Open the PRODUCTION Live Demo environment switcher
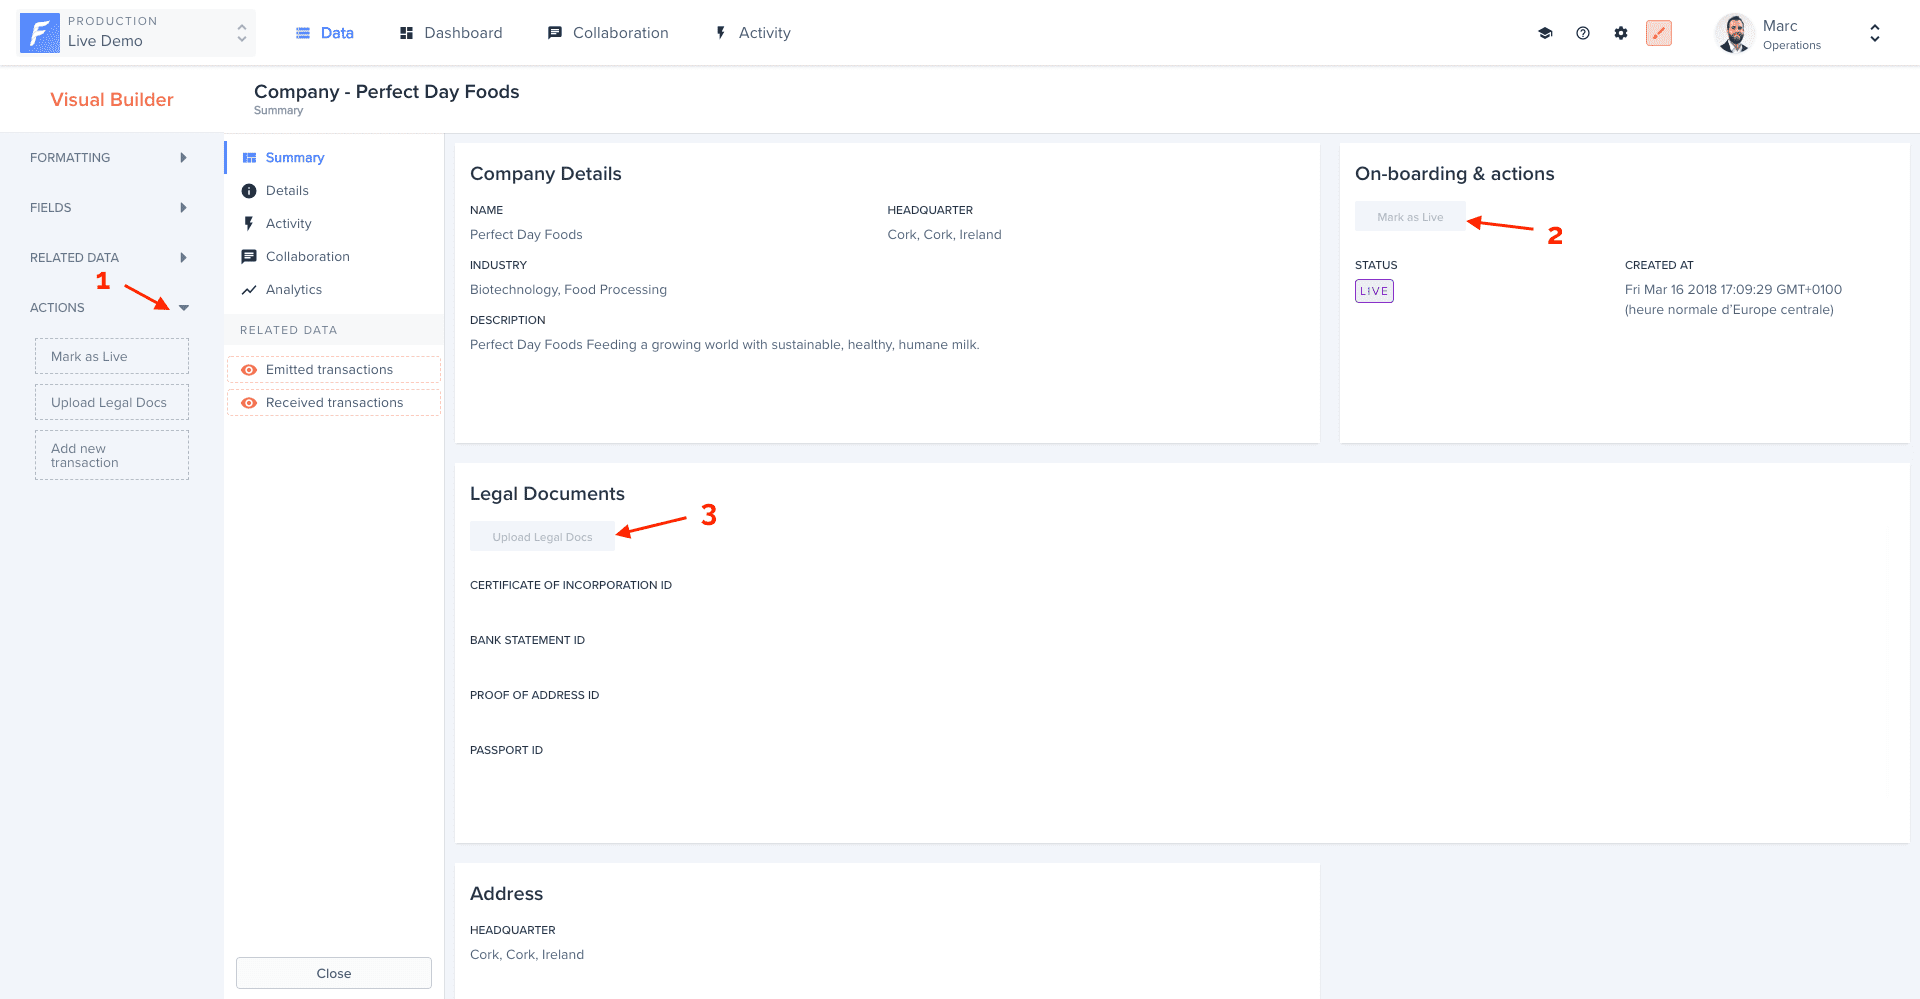1920x999 pixels. 137,33
